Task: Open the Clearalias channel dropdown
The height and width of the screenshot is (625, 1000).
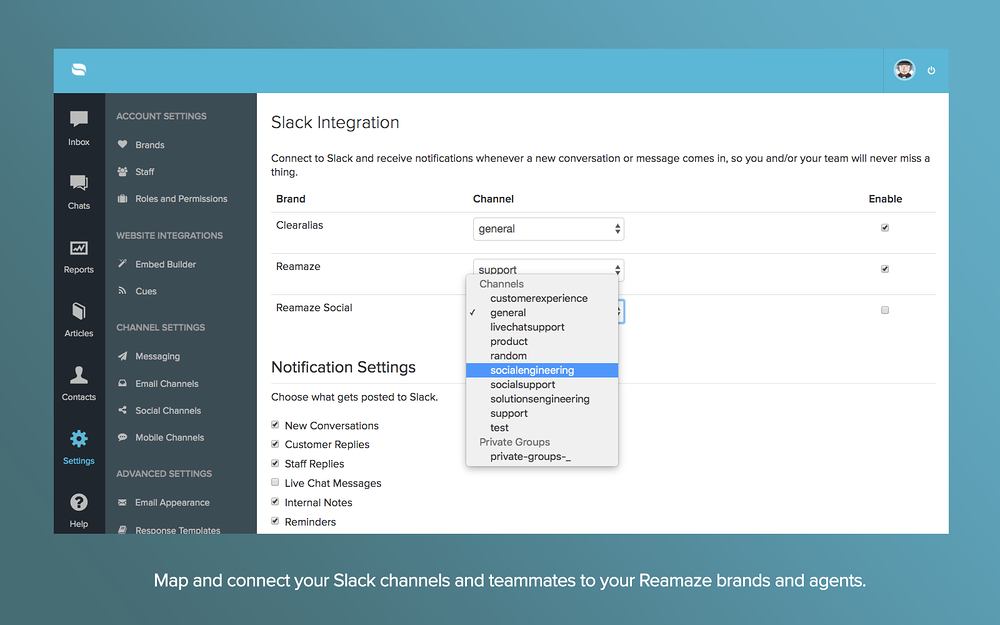Action: pyautogui.click(x=548, y=229)
